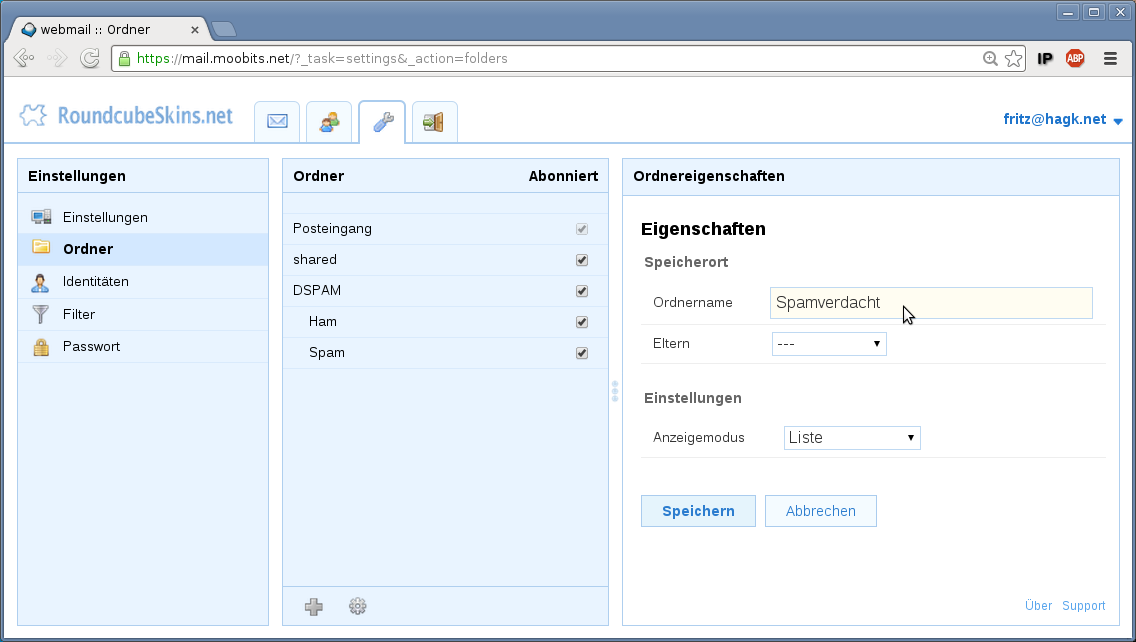Open folder actions via the gear icon
Viewport: 1136px width, 642px height.
click(357, 606)
